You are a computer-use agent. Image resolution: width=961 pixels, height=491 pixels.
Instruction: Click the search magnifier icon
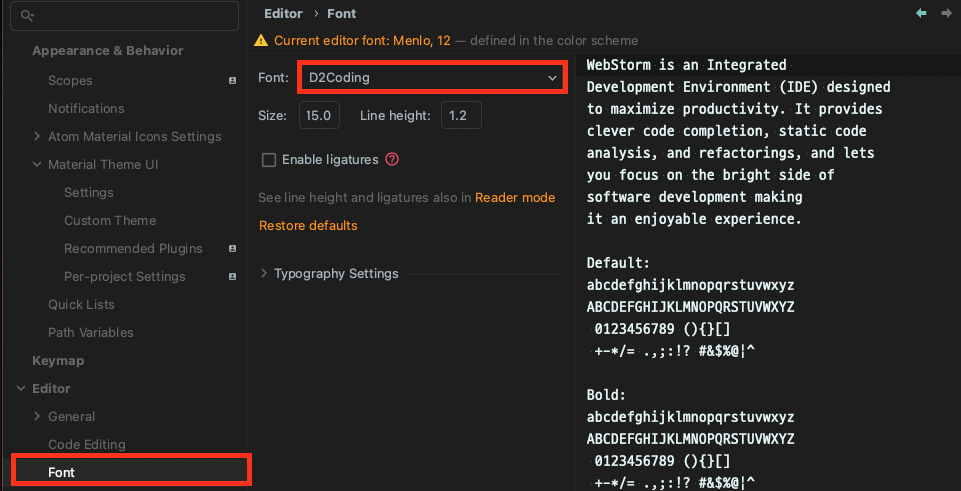[26, 16]
